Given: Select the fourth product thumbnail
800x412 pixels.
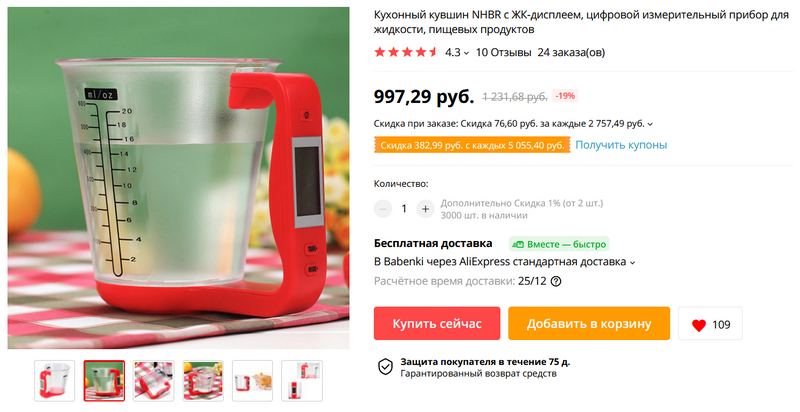Looking at the screenshot, I should [203, 380].
